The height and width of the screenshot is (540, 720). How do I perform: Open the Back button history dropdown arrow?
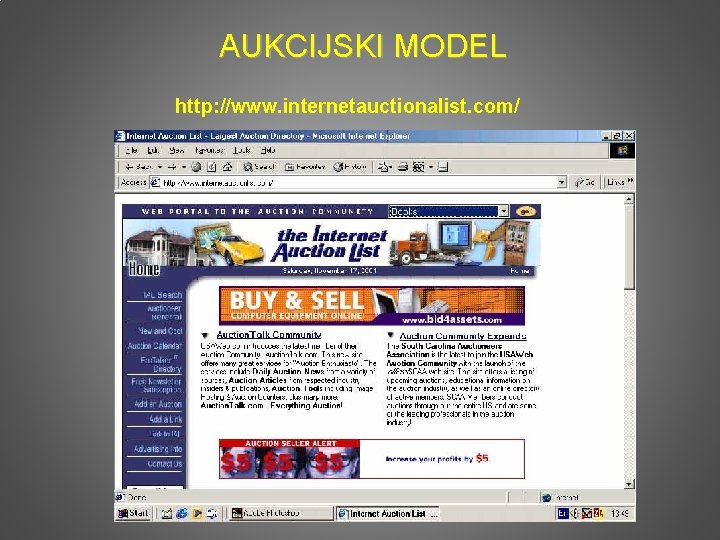tap(160, 167)
